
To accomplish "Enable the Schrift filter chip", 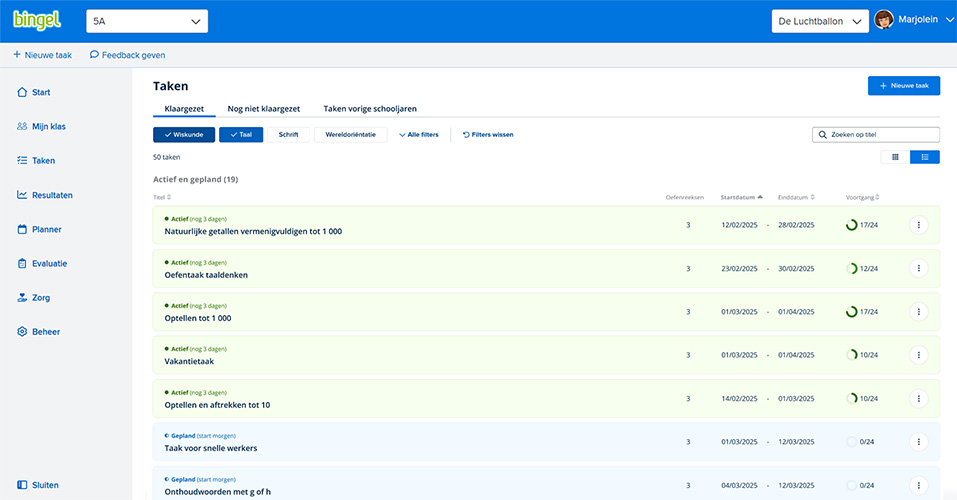I will (288, 134).
